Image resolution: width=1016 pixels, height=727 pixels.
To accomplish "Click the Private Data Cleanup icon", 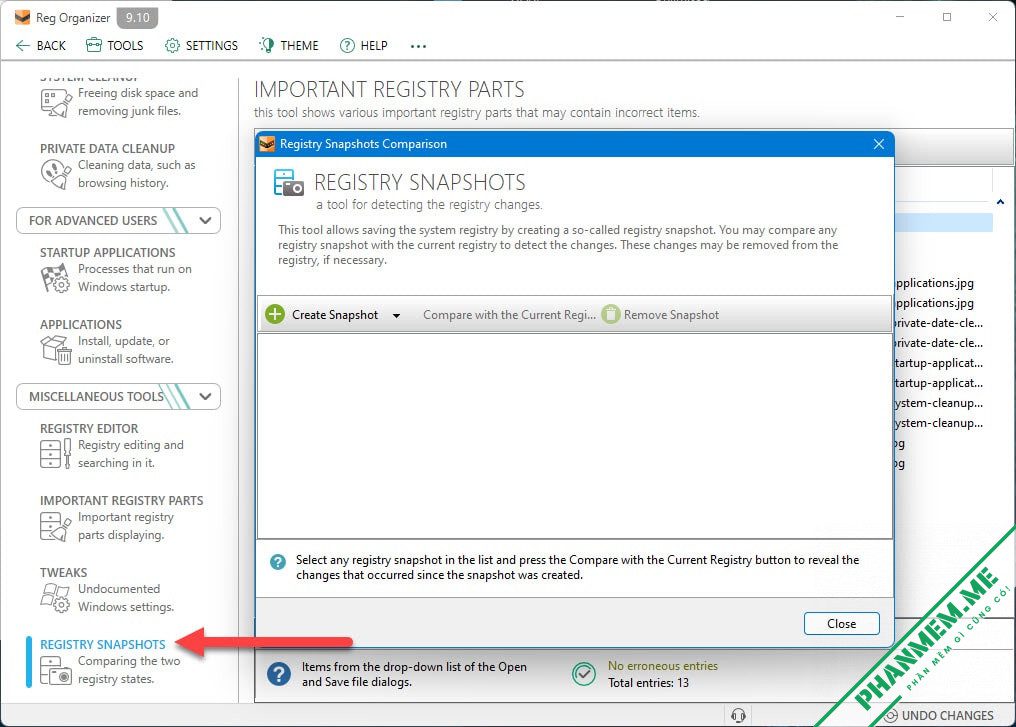I will (56, 174).
